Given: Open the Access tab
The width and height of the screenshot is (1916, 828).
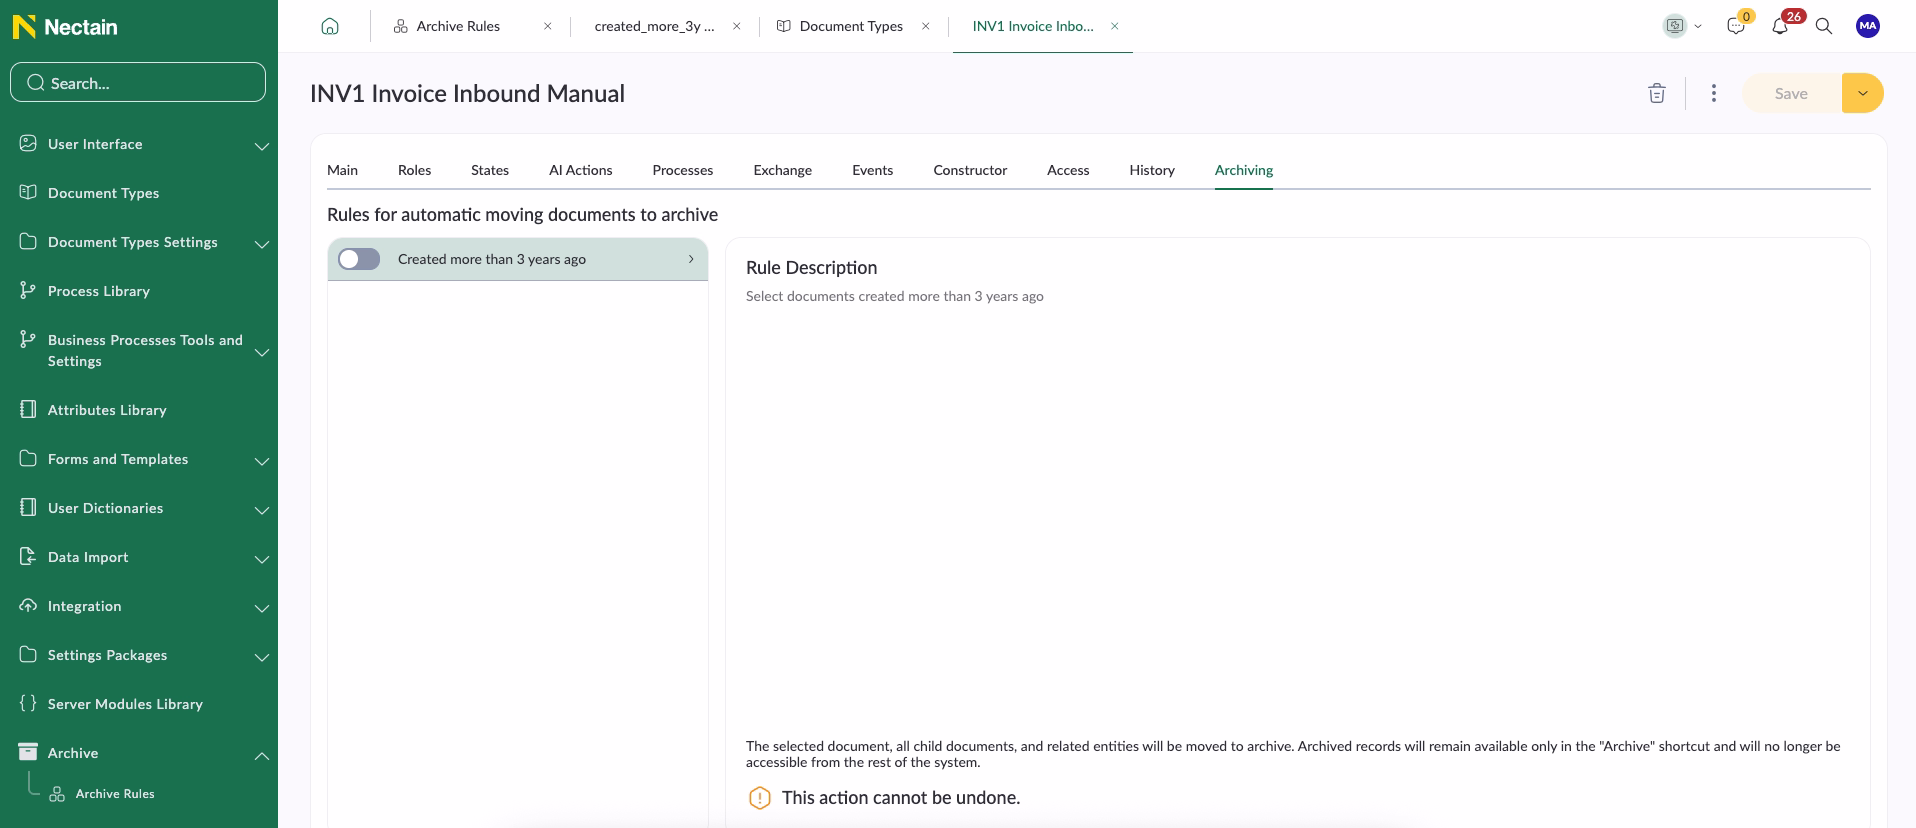Looking at the screenshot, I should coord(1068,170).
